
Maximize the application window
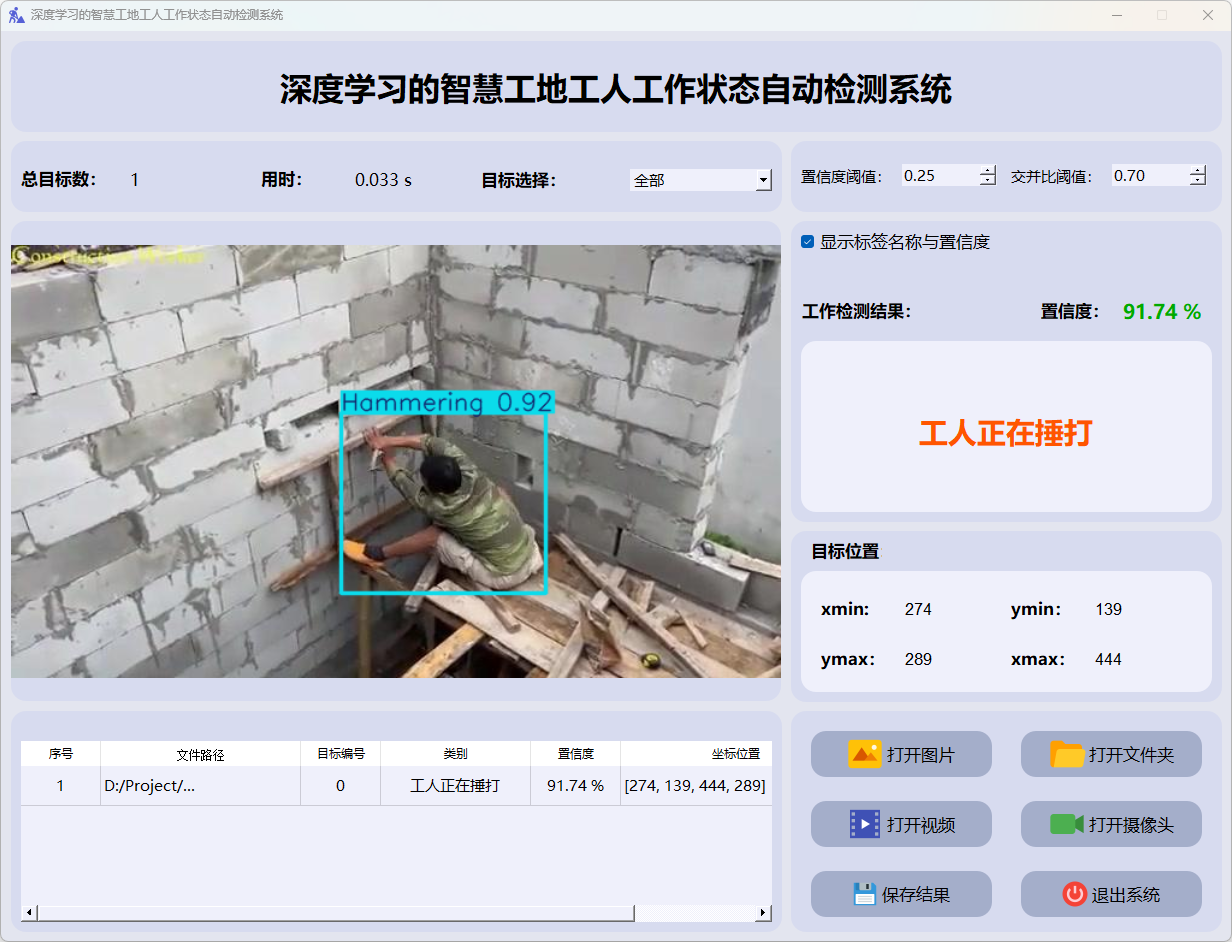pos(1161,15)
